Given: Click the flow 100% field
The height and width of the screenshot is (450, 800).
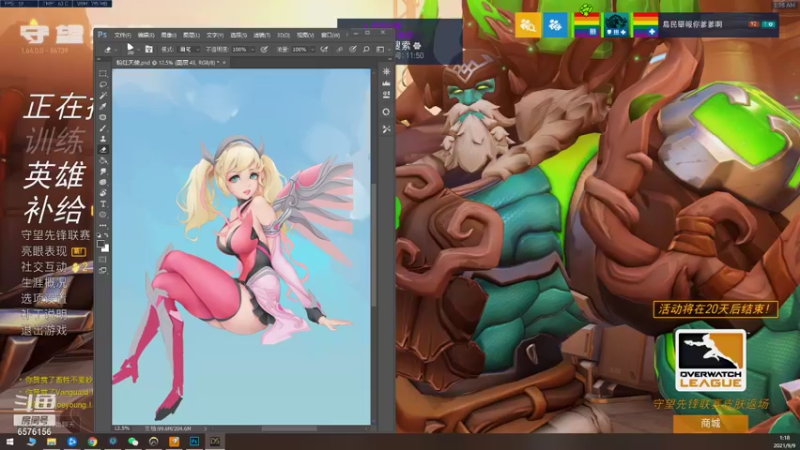Looking at the screenshot, I should point(299,49).
